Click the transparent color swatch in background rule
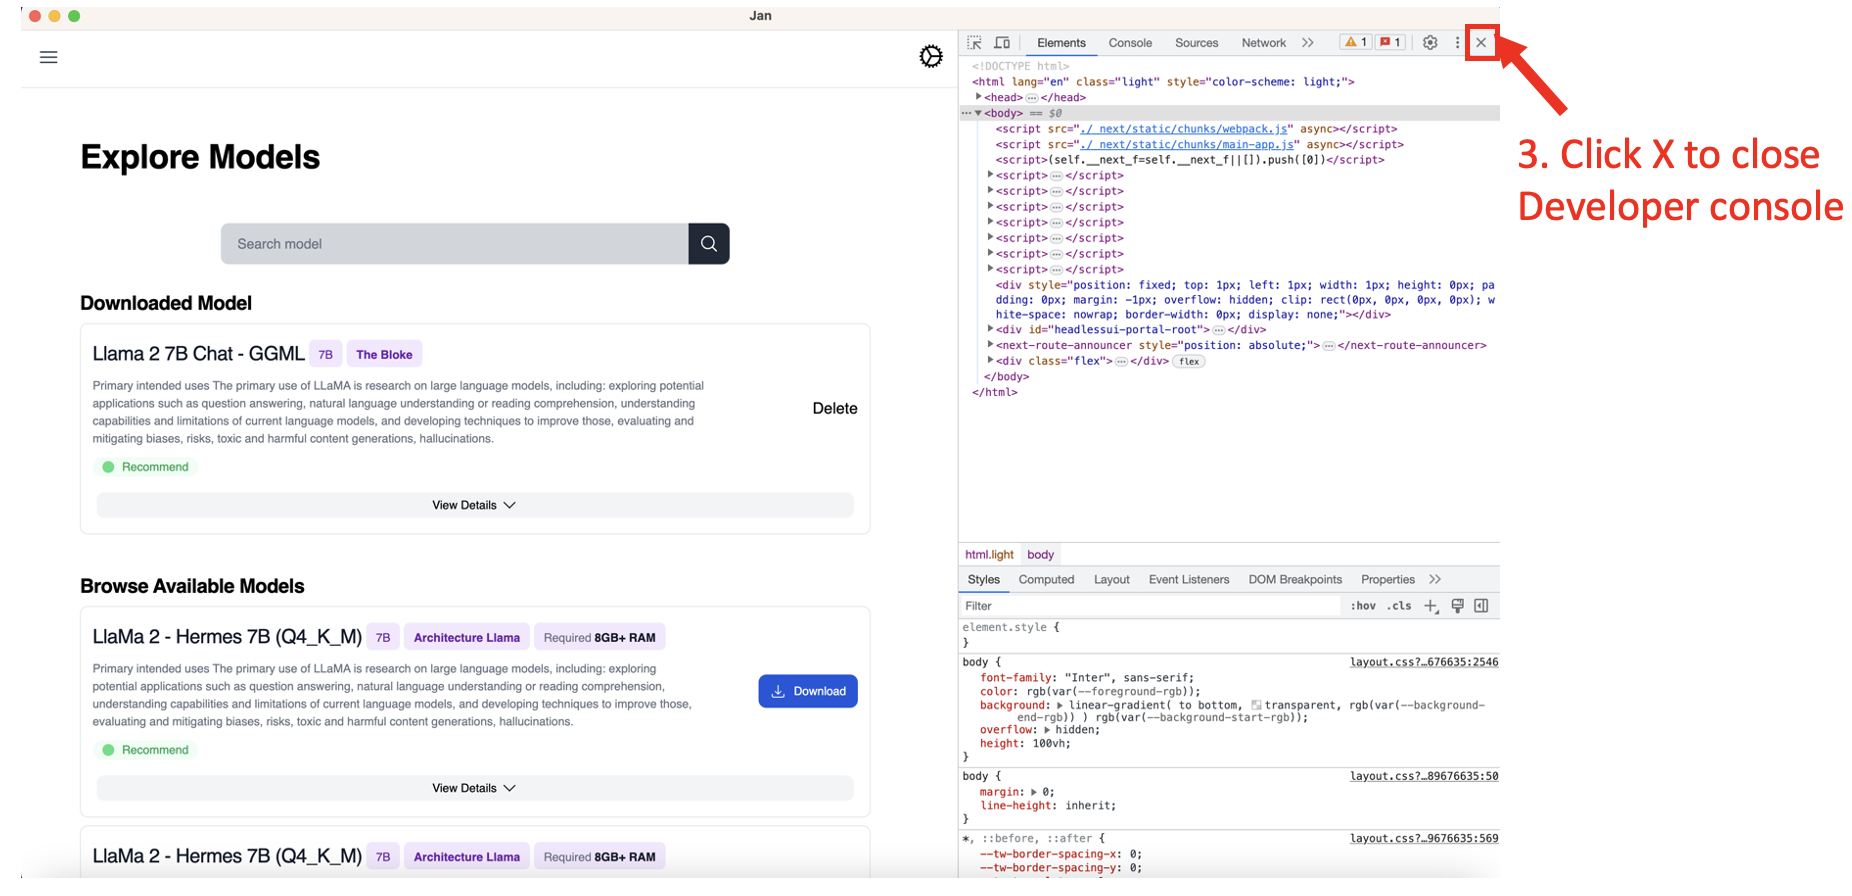 pos(1256,706)
